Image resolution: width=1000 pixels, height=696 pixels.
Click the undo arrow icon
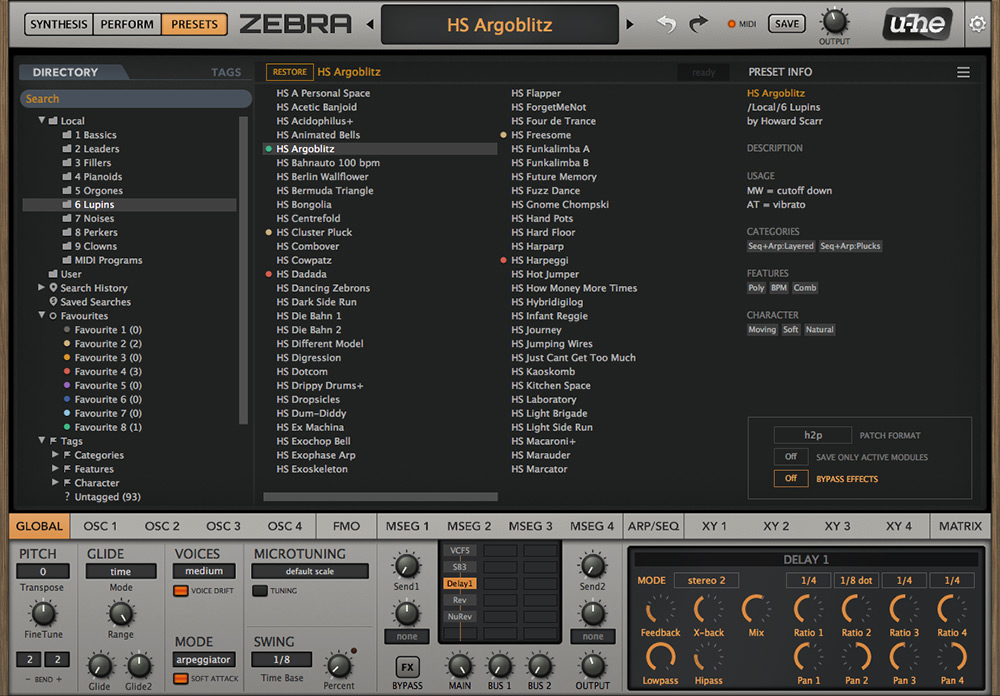666,24
